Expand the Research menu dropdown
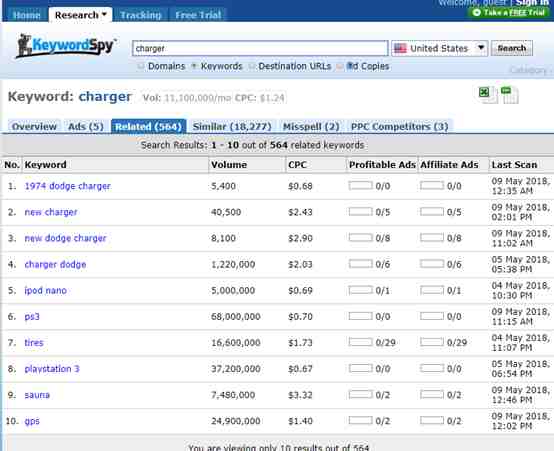 point(81,15)
